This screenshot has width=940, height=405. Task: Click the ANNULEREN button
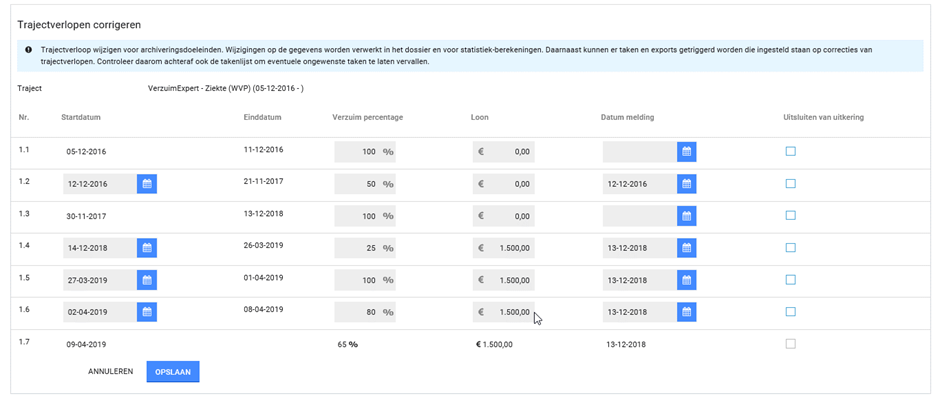(111, 372)
